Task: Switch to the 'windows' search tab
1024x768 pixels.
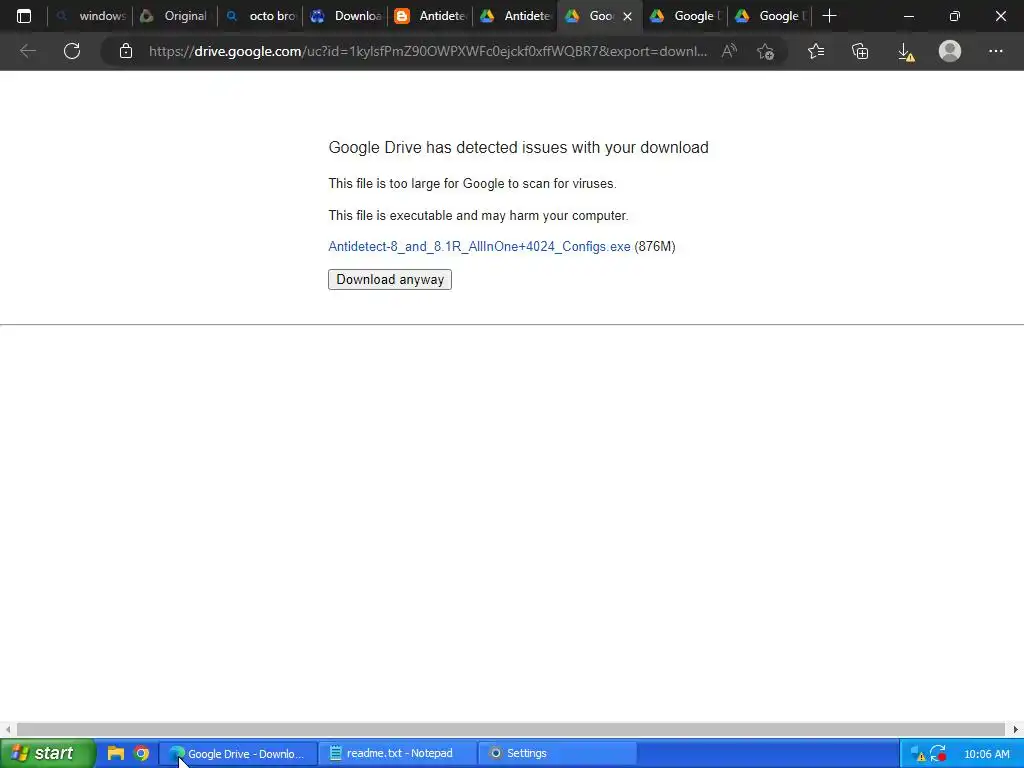Action: (x=90, y=16)
